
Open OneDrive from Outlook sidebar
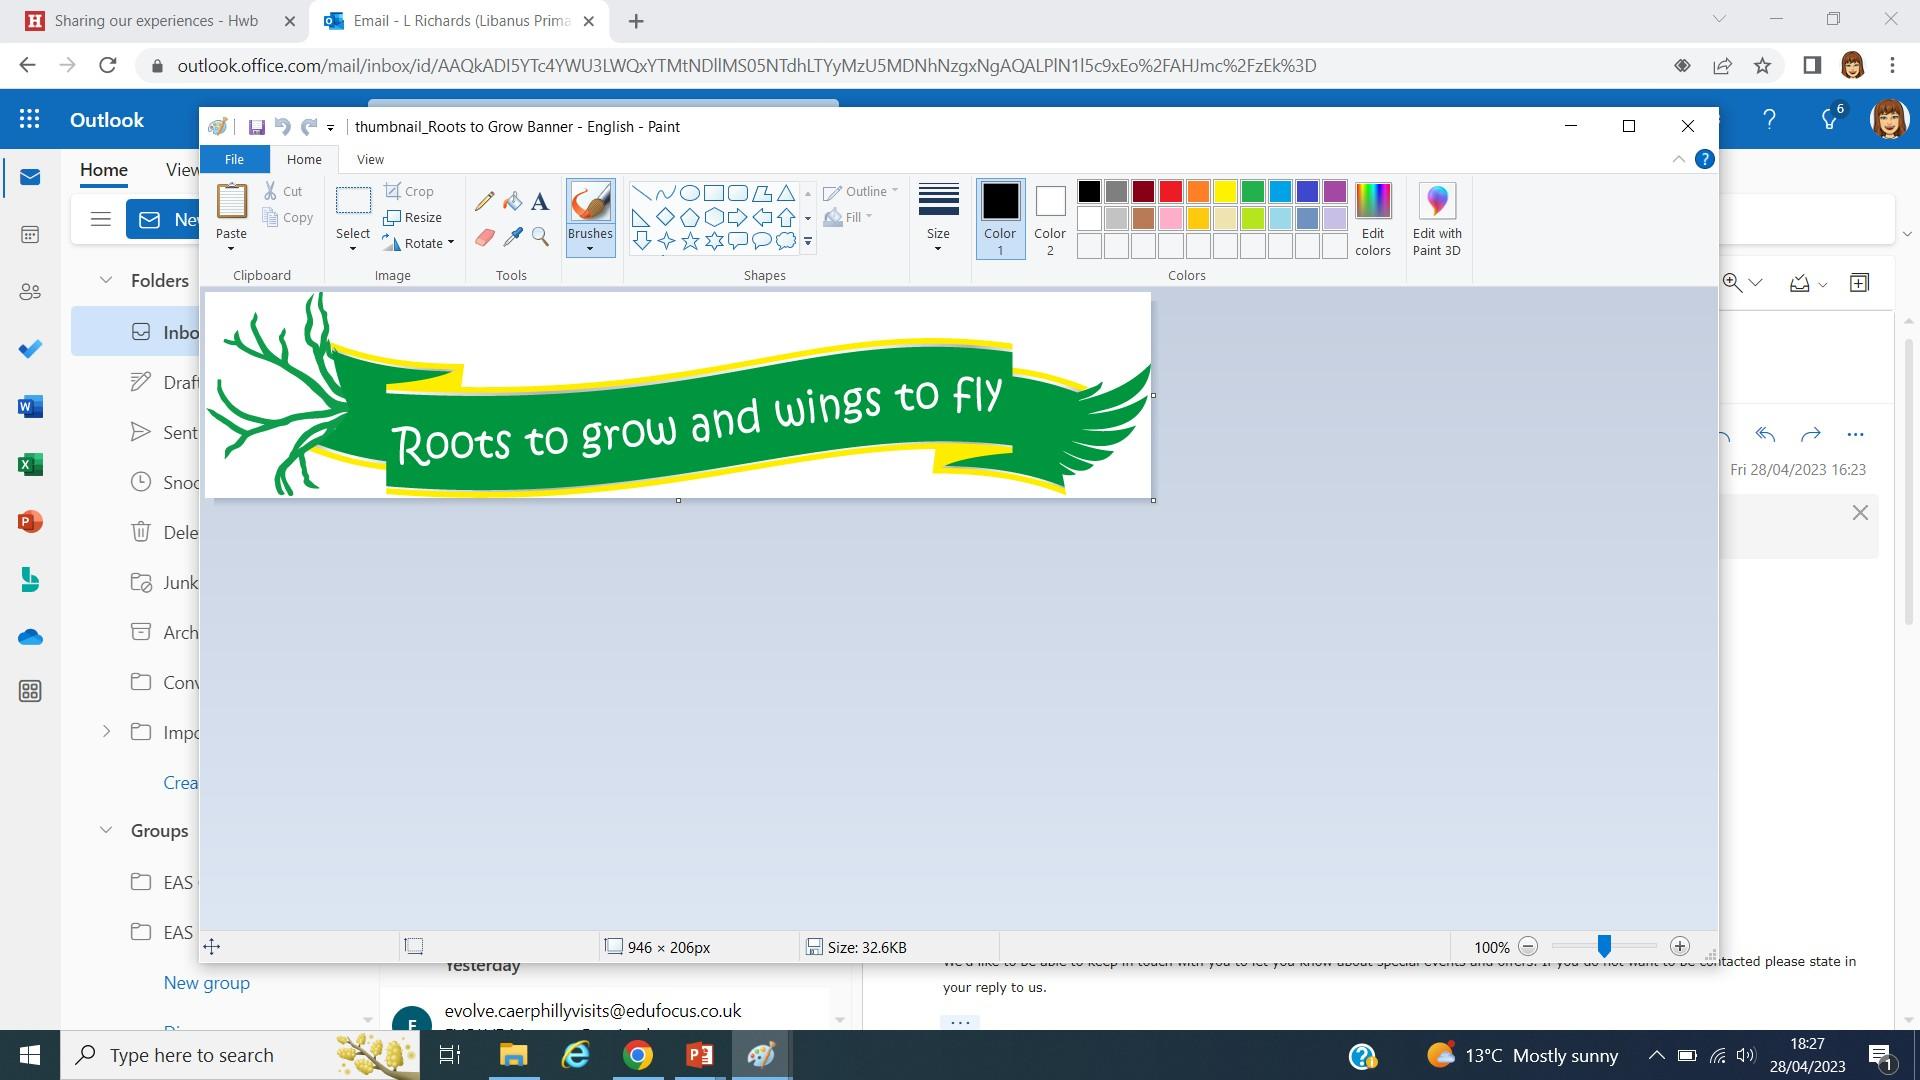point(30,637)
